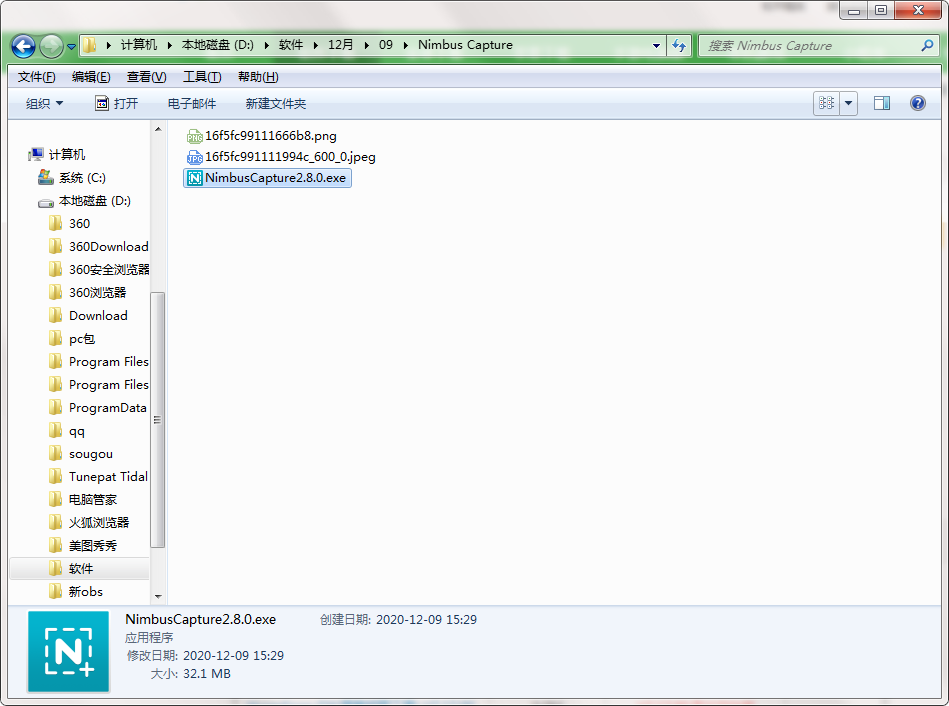Open the 查看(V) menu
The width and height of the screenshot is (949, 706).
pyautogui.click(x=146, y=77)
